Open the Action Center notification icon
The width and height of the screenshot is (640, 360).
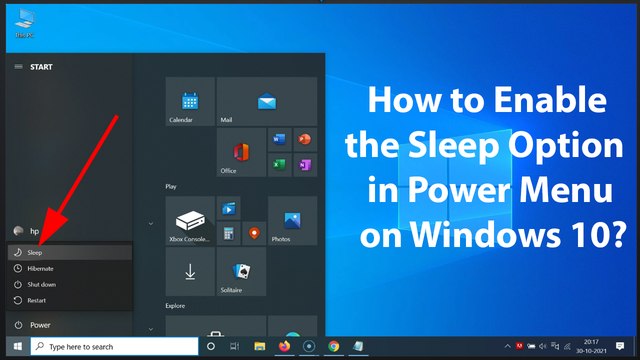point(620,347)
